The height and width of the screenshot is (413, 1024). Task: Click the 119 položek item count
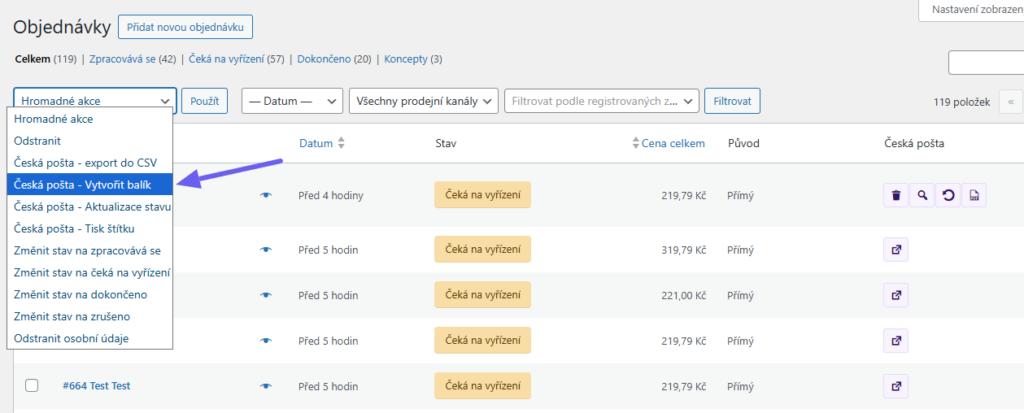[963, 102]
